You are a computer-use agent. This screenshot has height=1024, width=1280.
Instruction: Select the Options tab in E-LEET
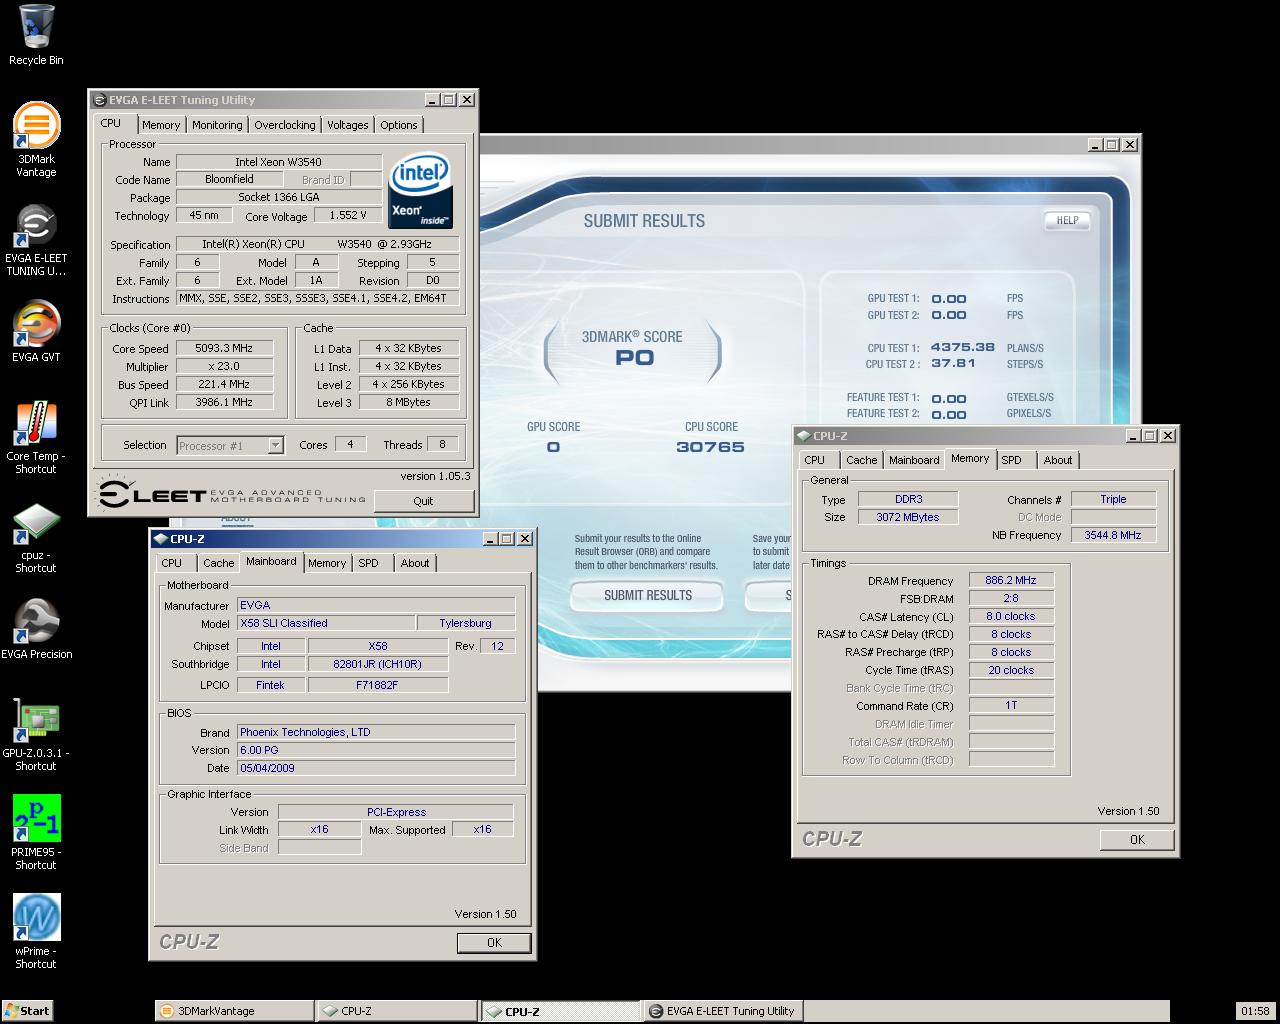click(398, 125)
